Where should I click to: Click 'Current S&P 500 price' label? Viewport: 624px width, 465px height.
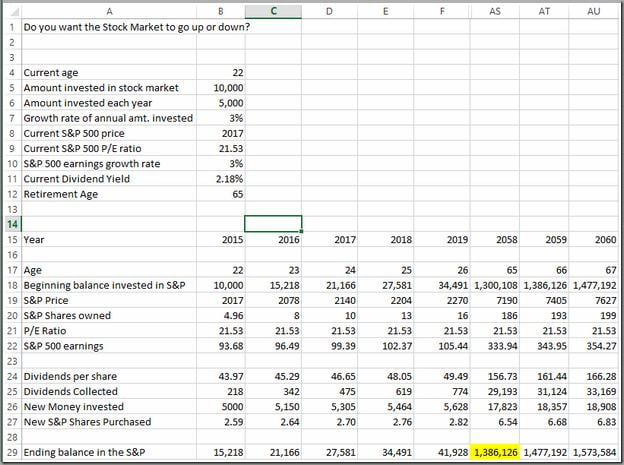click(74, 133)
